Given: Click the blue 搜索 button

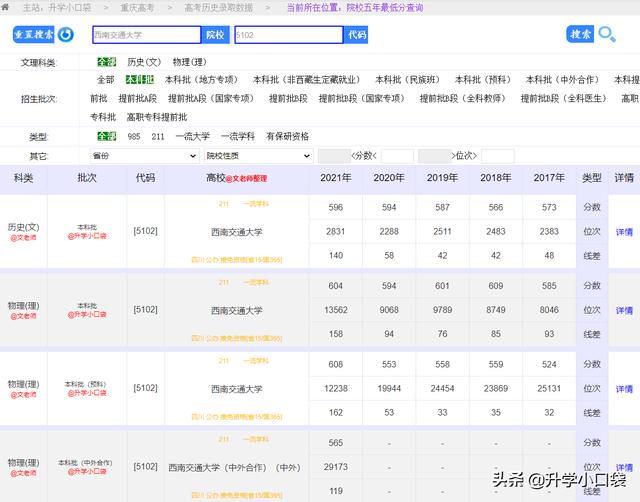Looking at the screenshot, I should point(580,34).
